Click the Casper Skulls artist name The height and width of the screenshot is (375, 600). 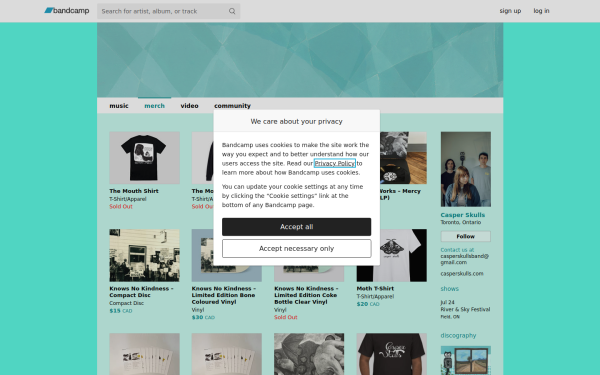point(463,215)
